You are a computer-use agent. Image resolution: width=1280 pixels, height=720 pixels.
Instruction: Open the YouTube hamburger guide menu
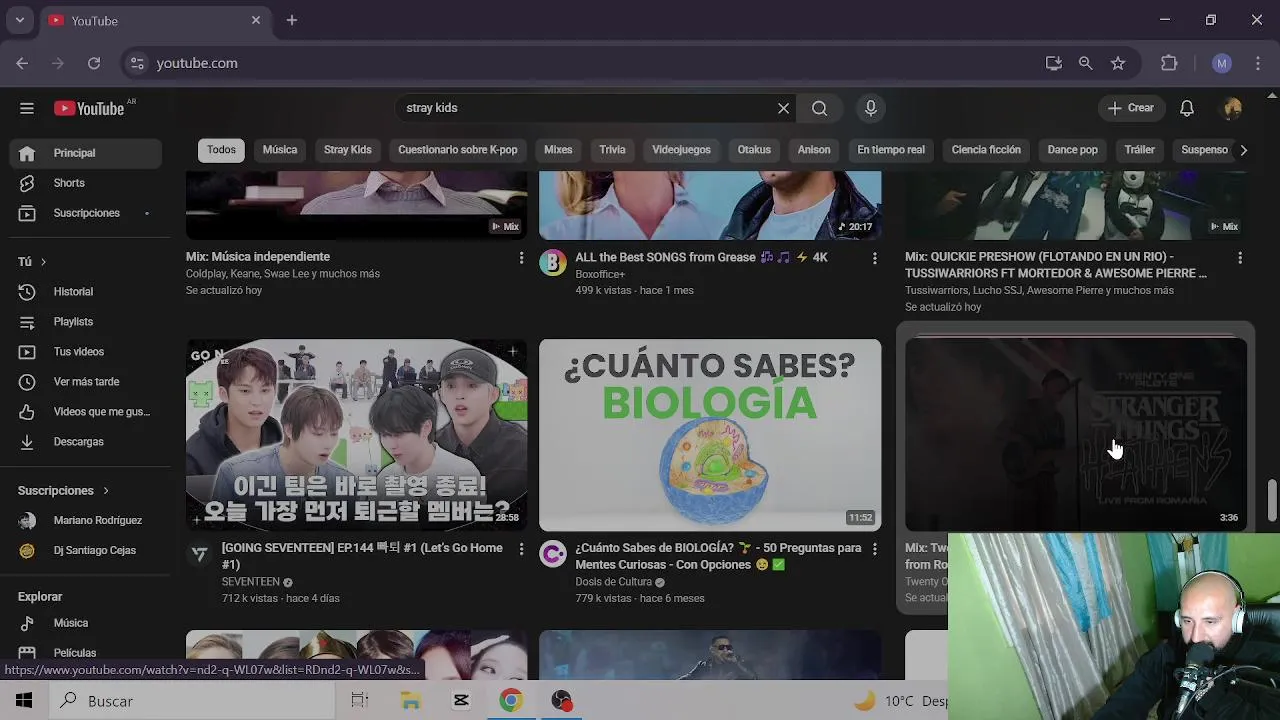coord(27,108)
